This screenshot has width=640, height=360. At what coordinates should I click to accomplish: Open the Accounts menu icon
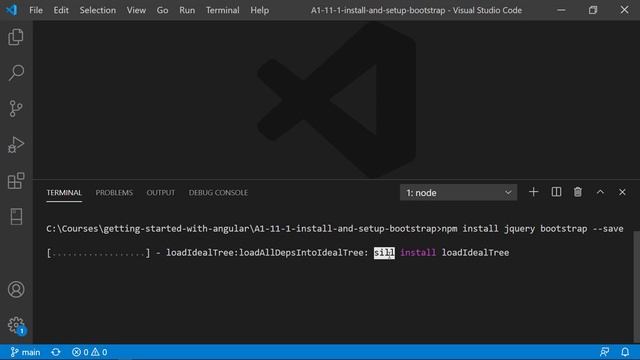click(16, 289)
